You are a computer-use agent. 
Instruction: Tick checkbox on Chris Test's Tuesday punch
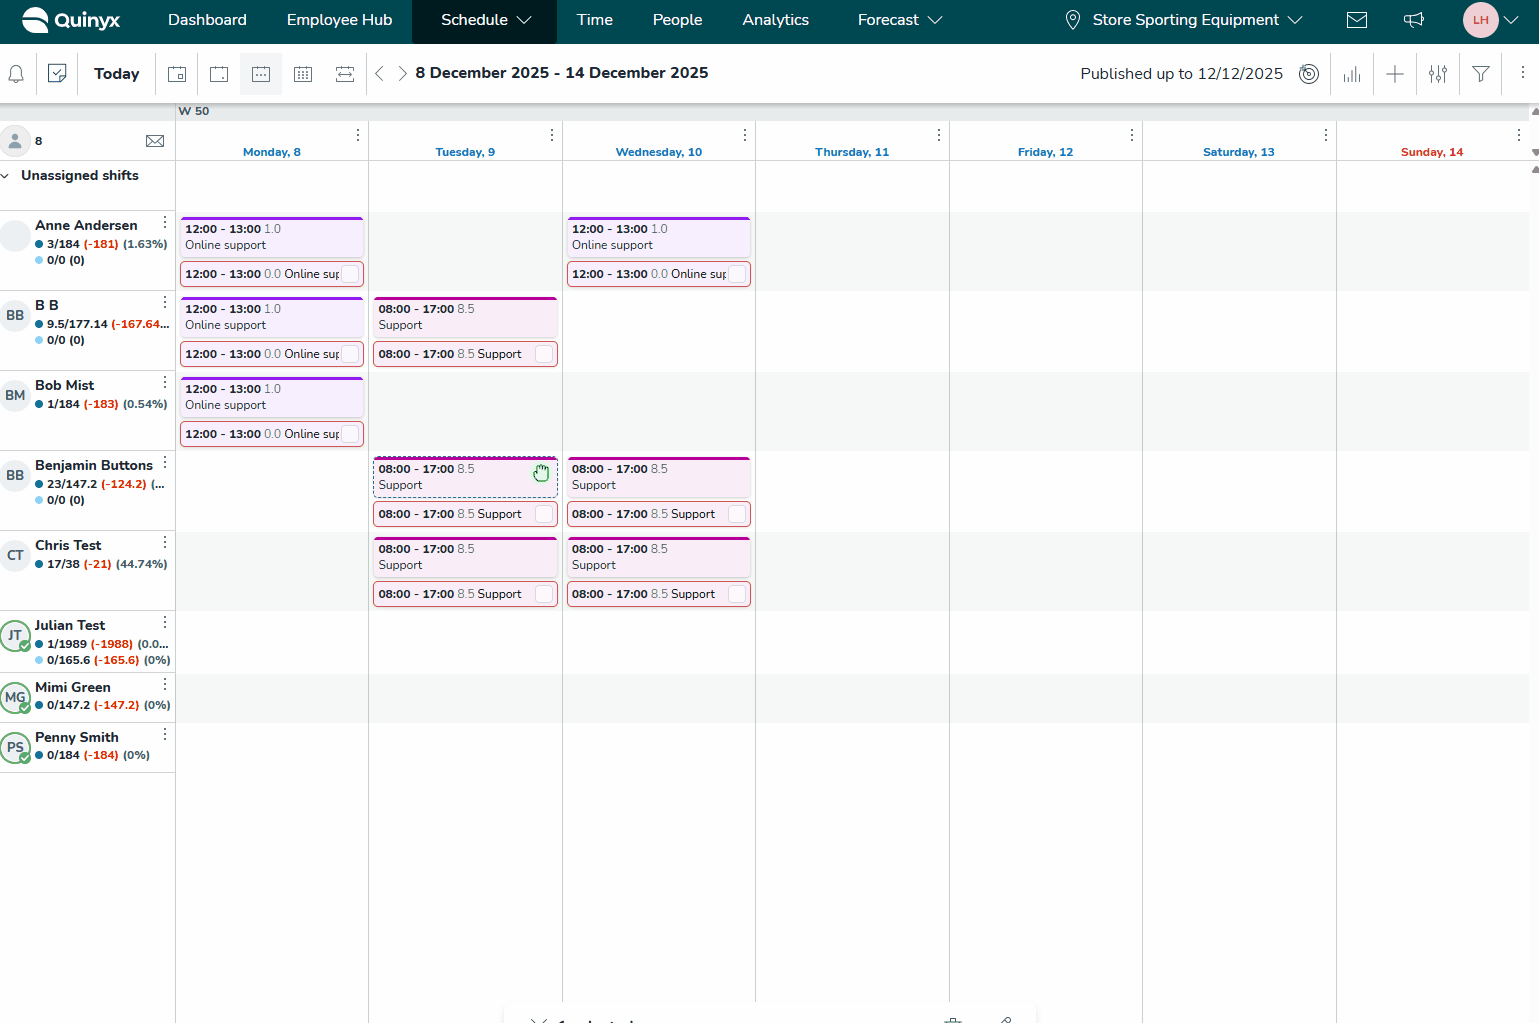pos(544,594)
